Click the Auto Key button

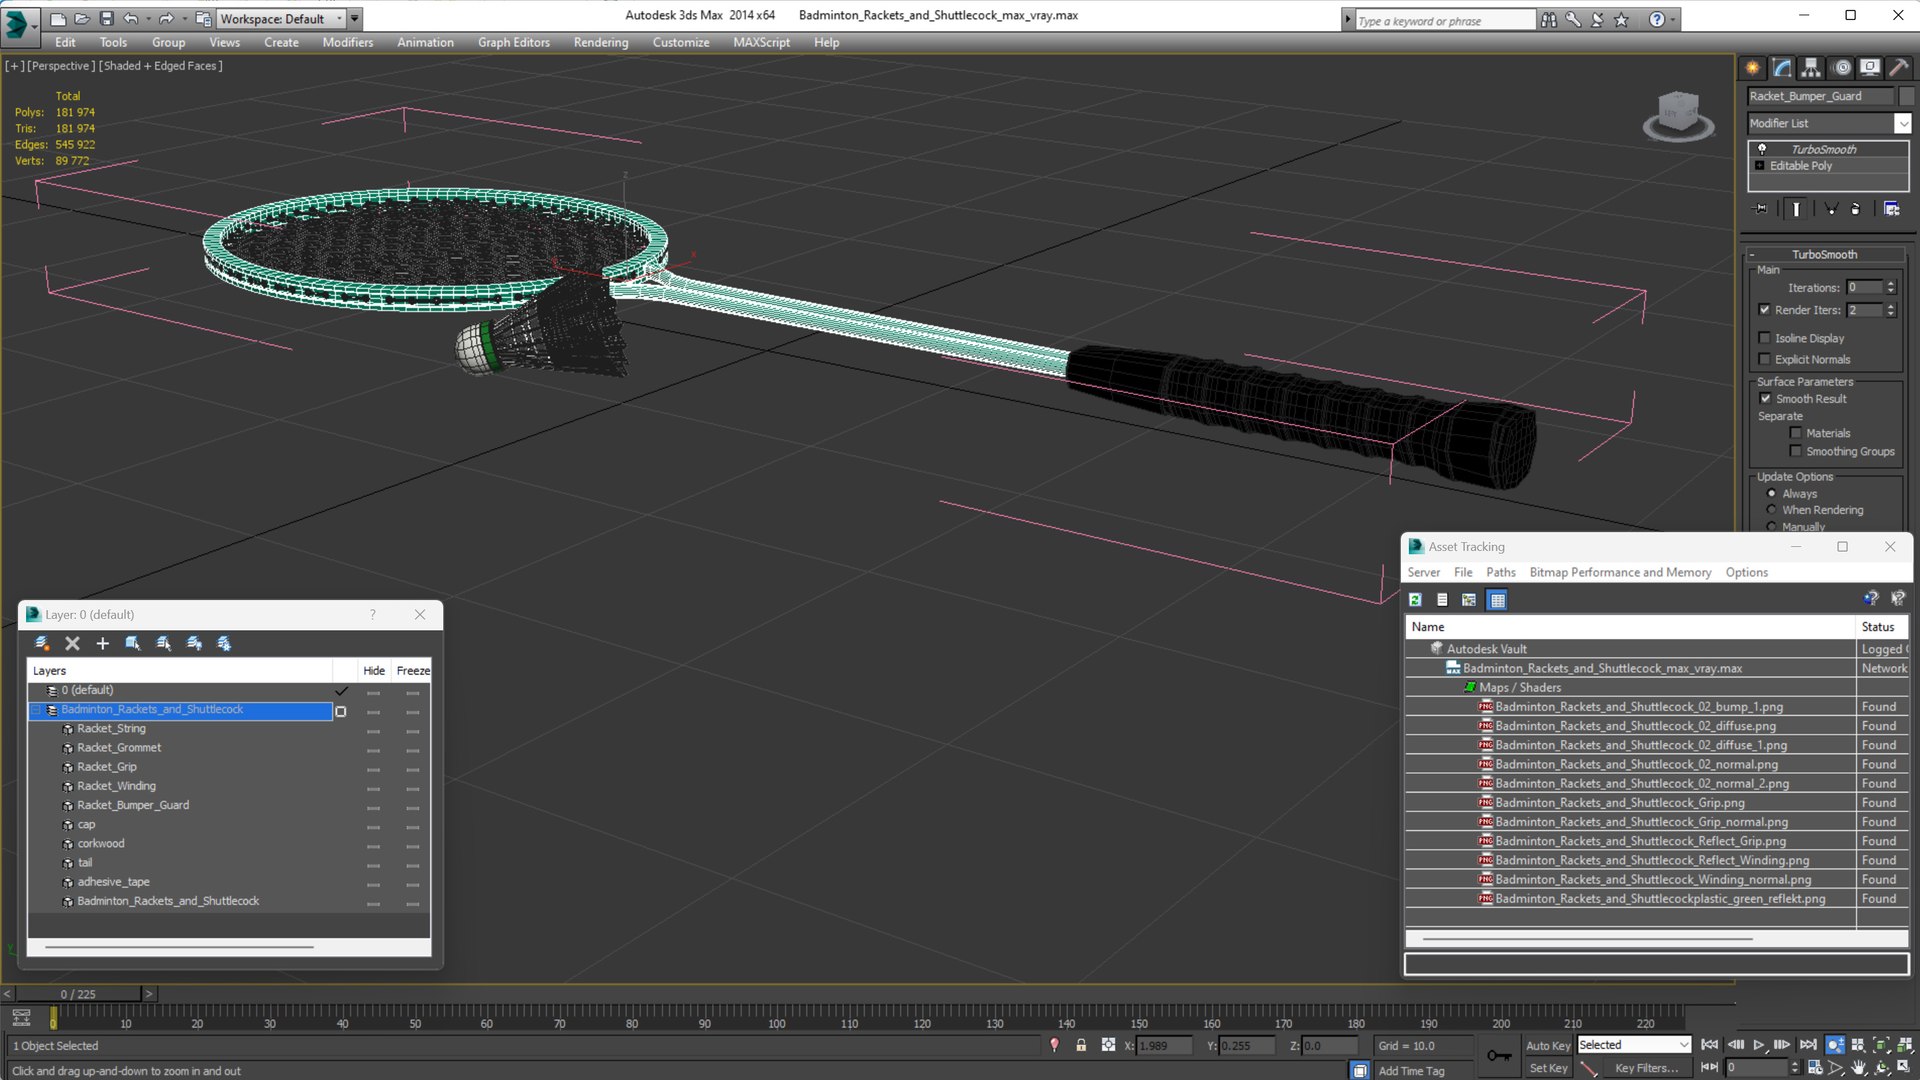1547,1045
